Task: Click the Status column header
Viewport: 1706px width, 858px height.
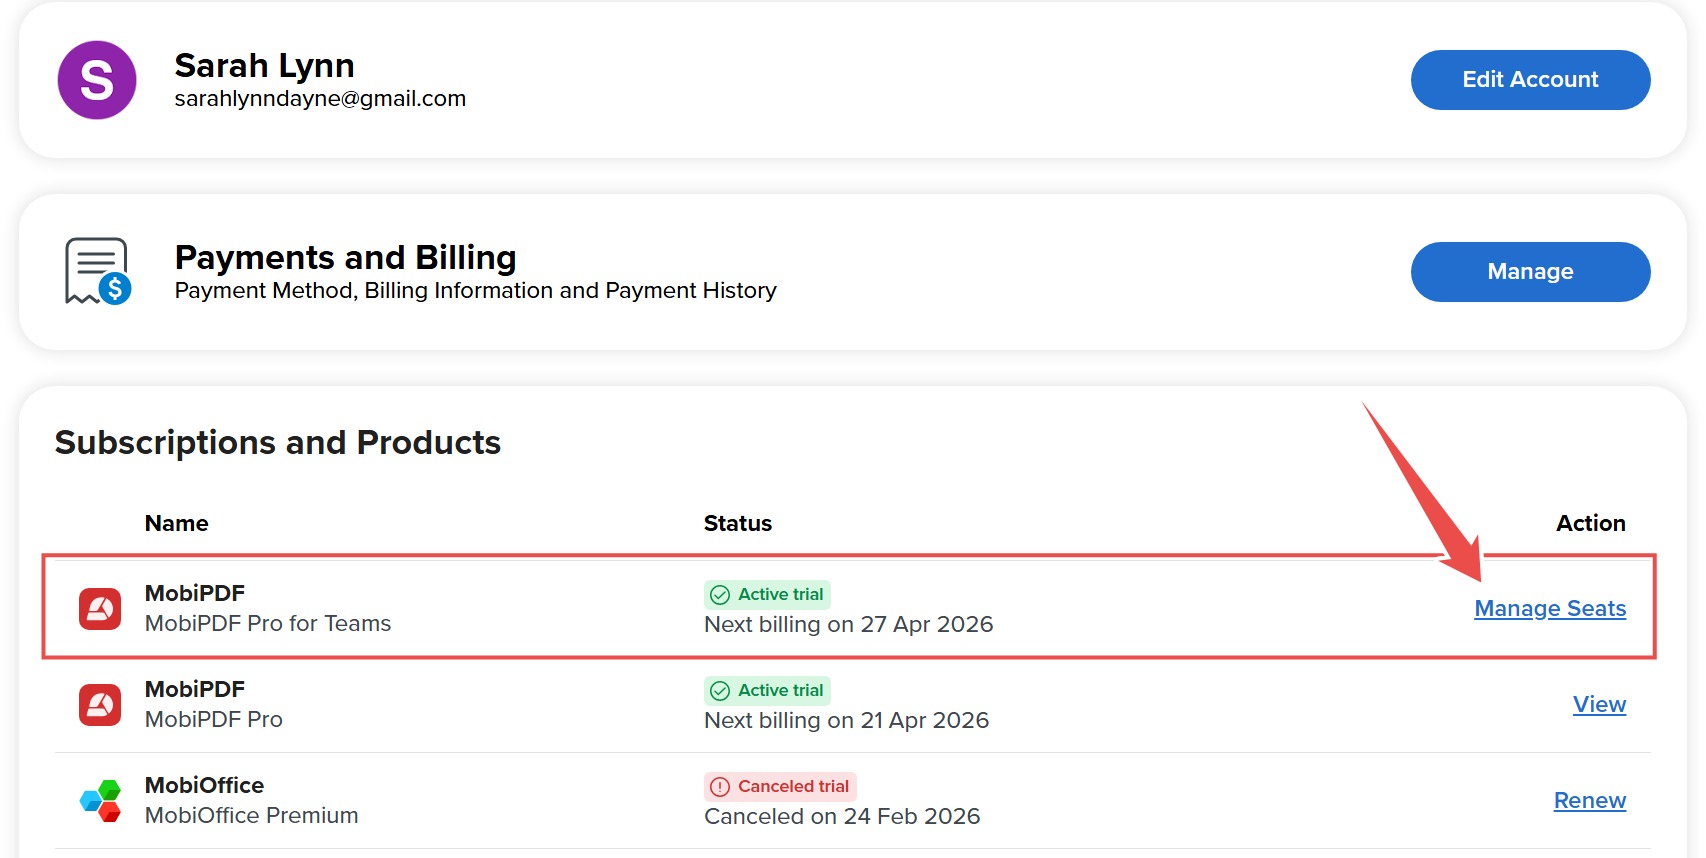Action: pos(738,523)
